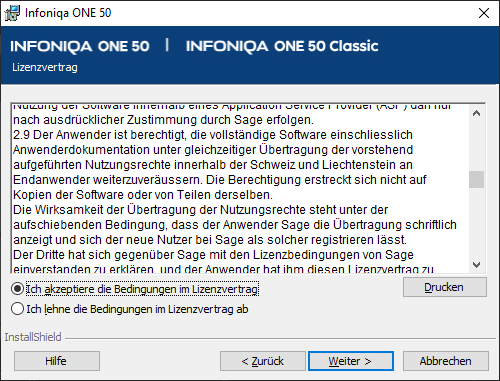The image size is (500, 381).
Task: Click the license scrollbar thumb
Action: [477, 180]
